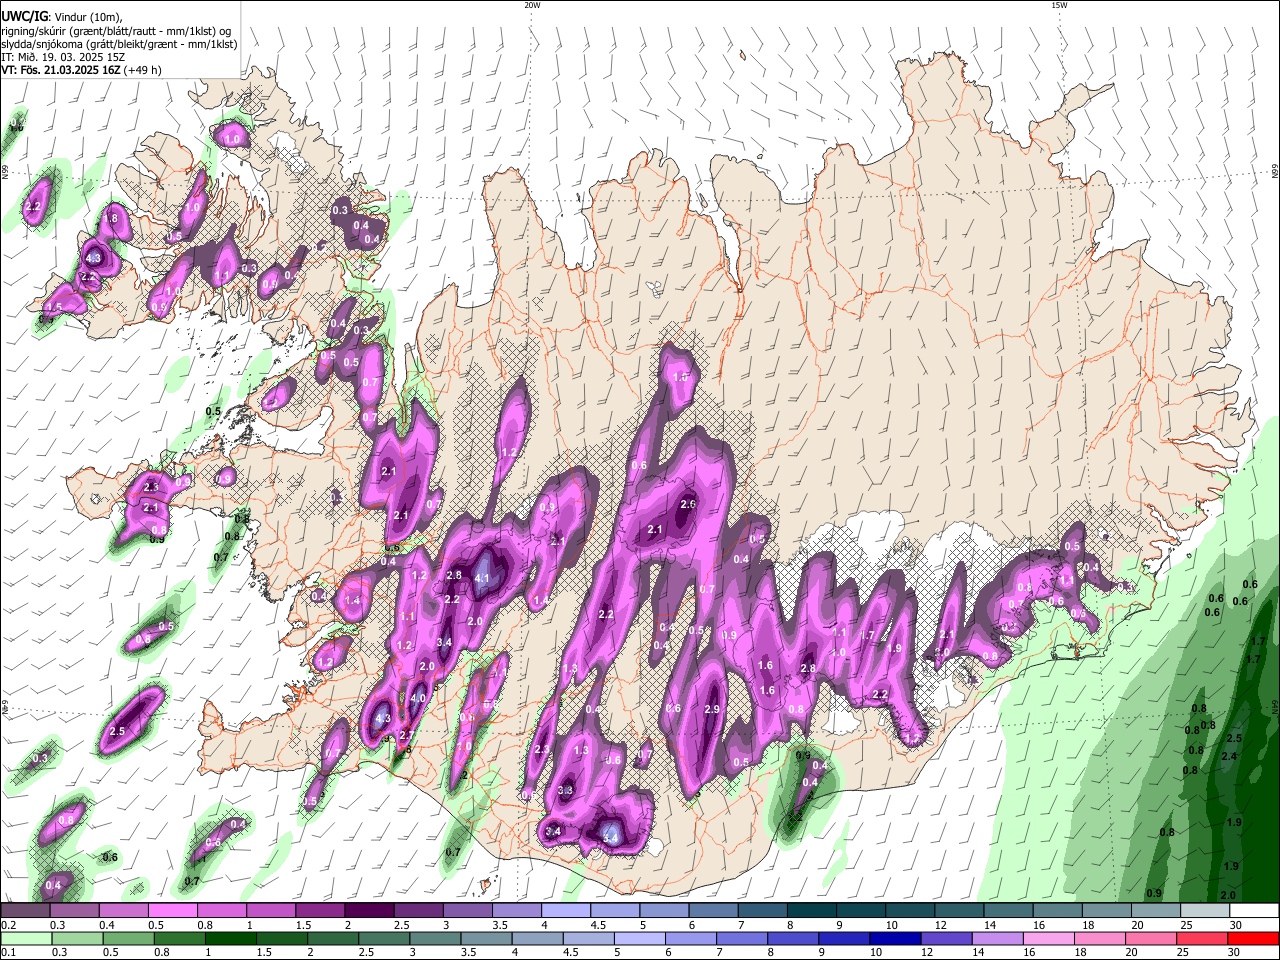
Task: Click the 'IT: Mið. 19. 03. 2025 15Z' line
Action: pyautogui.click(x=63, y=57)
